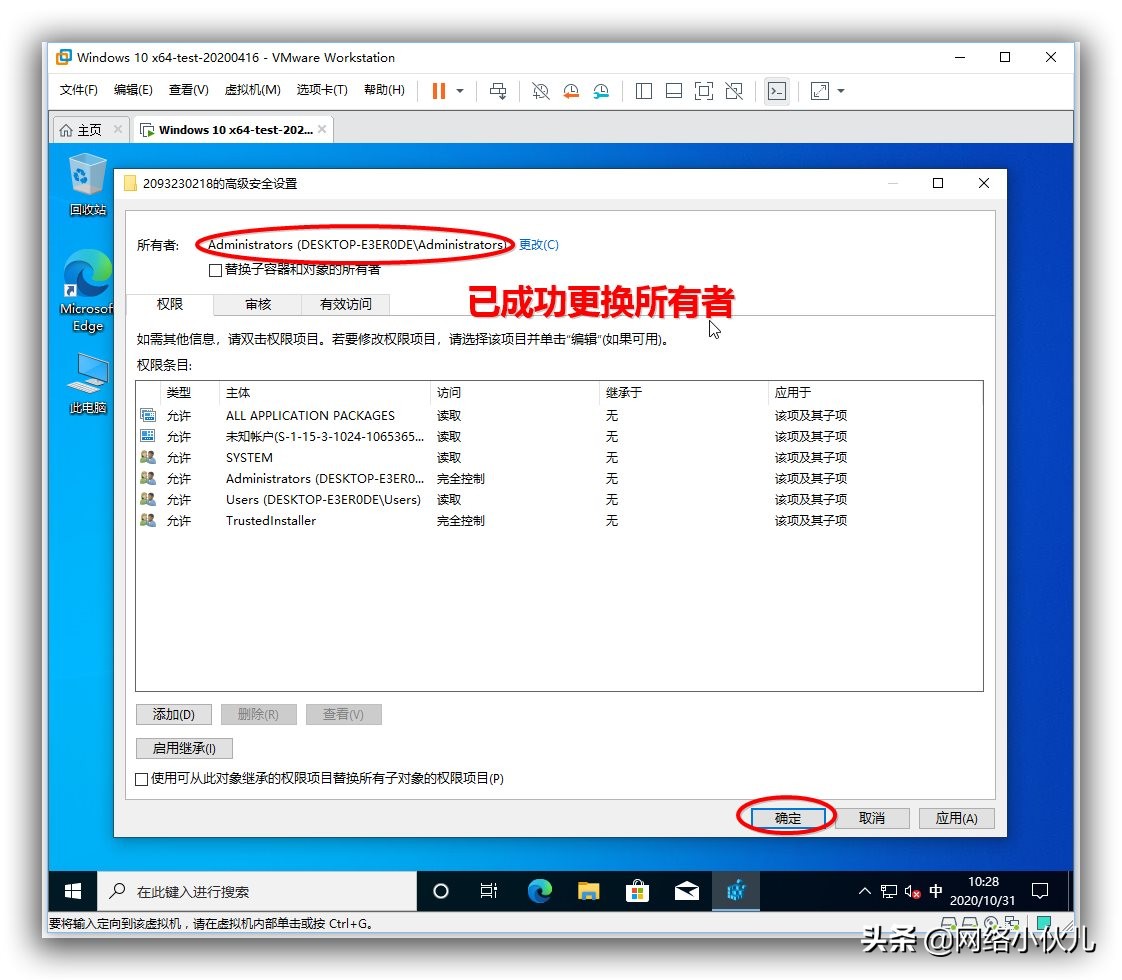
Task: Uncheck 替换子容器和对象的所有者
Action: tap(215, 270)
